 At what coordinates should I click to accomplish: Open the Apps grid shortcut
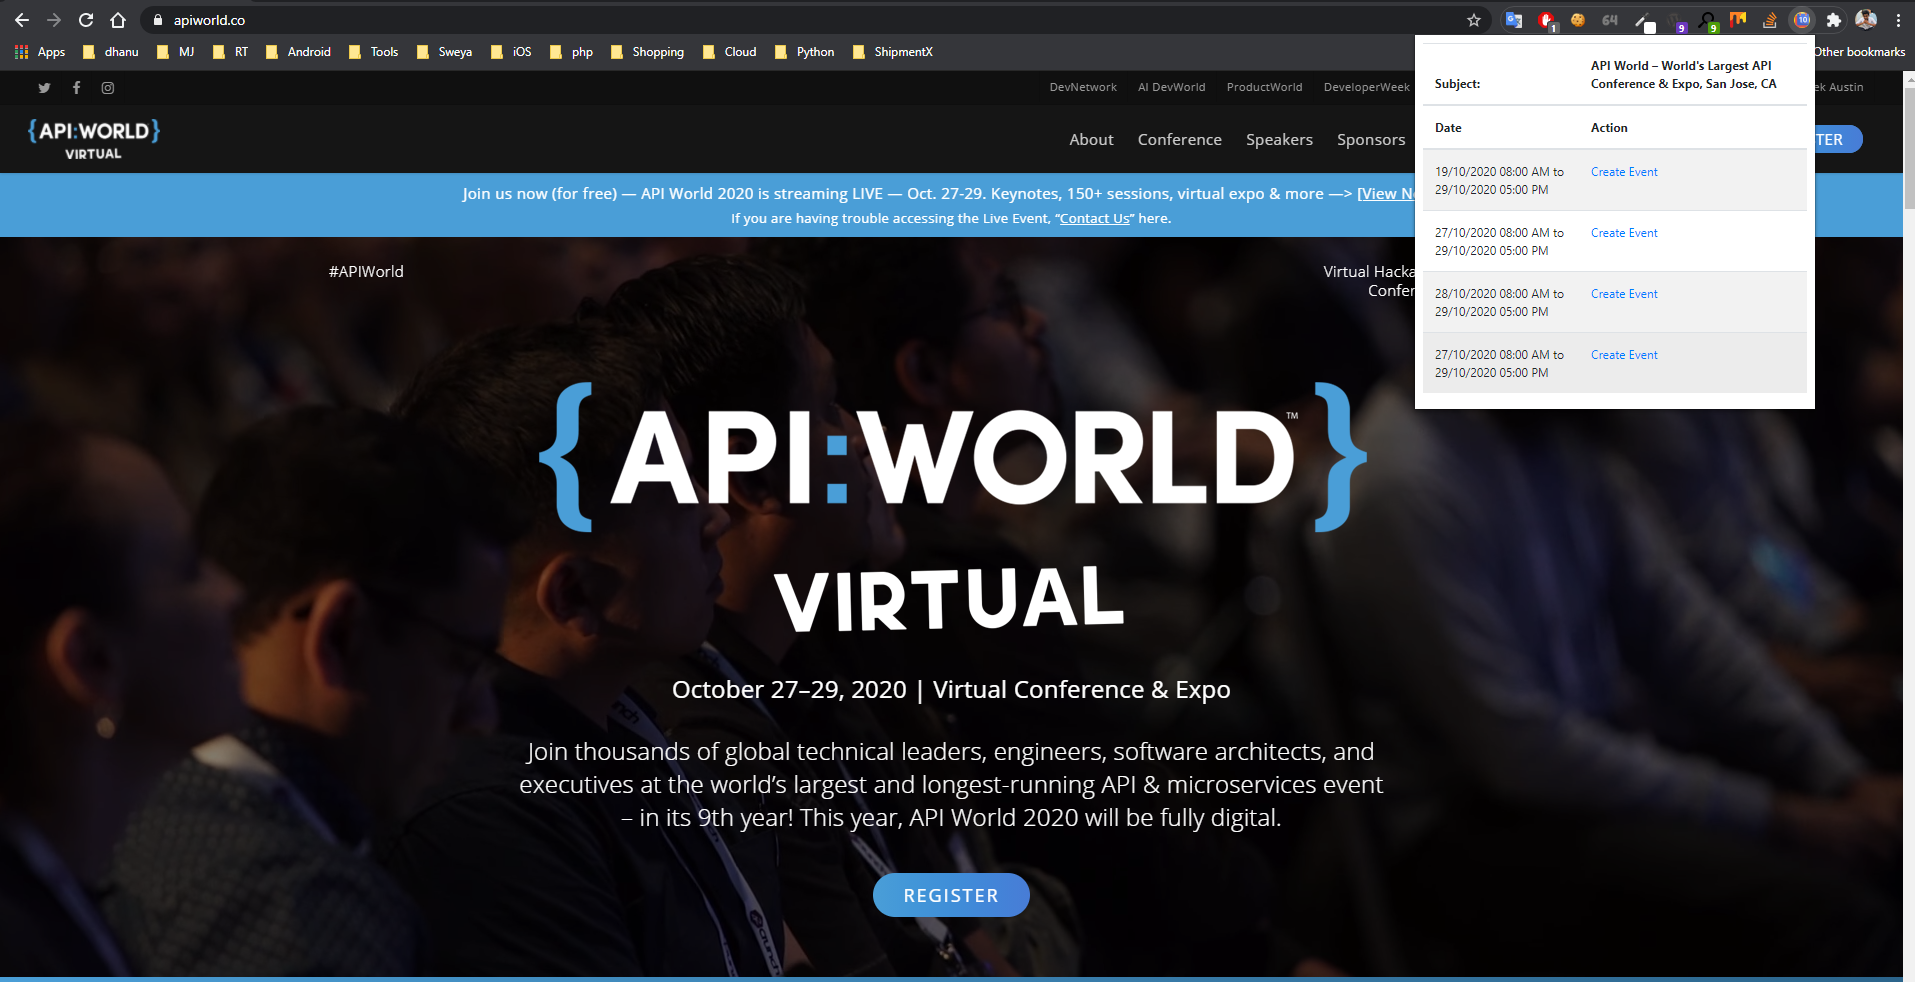(x=40, y=52)
